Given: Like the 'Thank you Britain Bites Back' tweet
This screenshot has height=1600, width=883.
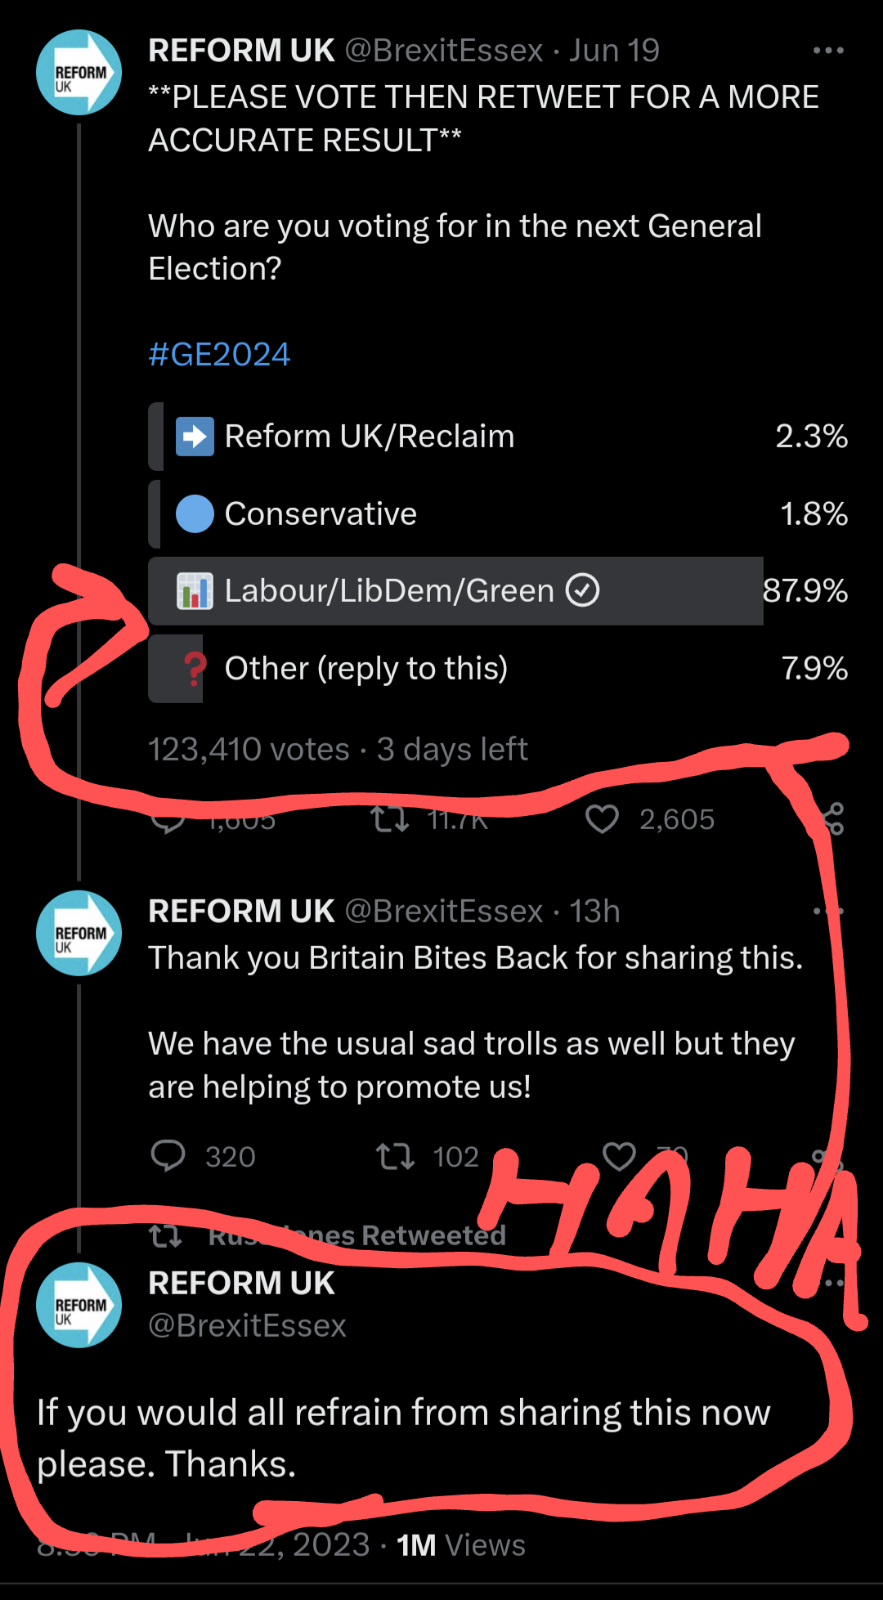Looking at the screenshot, I should click(x=619, y=1157).
